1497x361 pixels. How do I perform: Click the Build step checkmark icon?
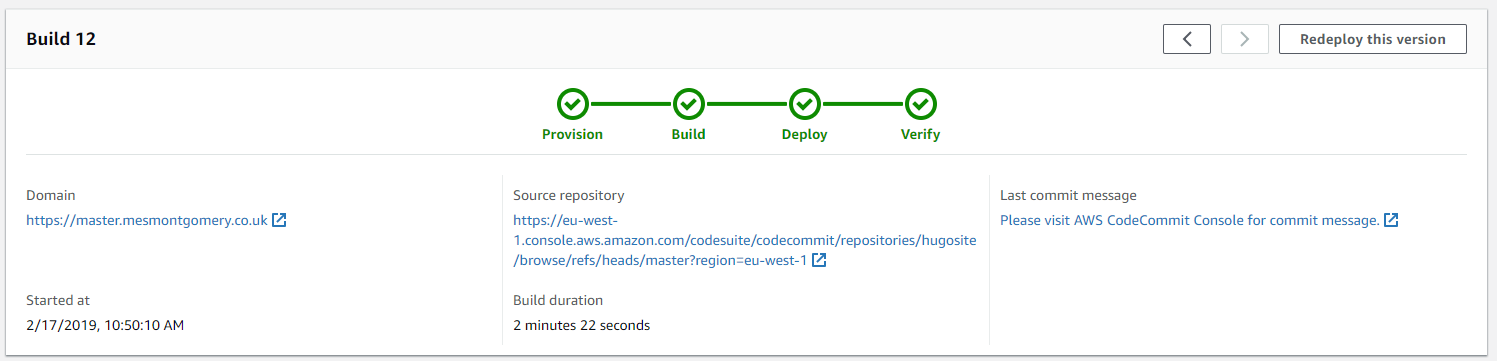(689, 104)
